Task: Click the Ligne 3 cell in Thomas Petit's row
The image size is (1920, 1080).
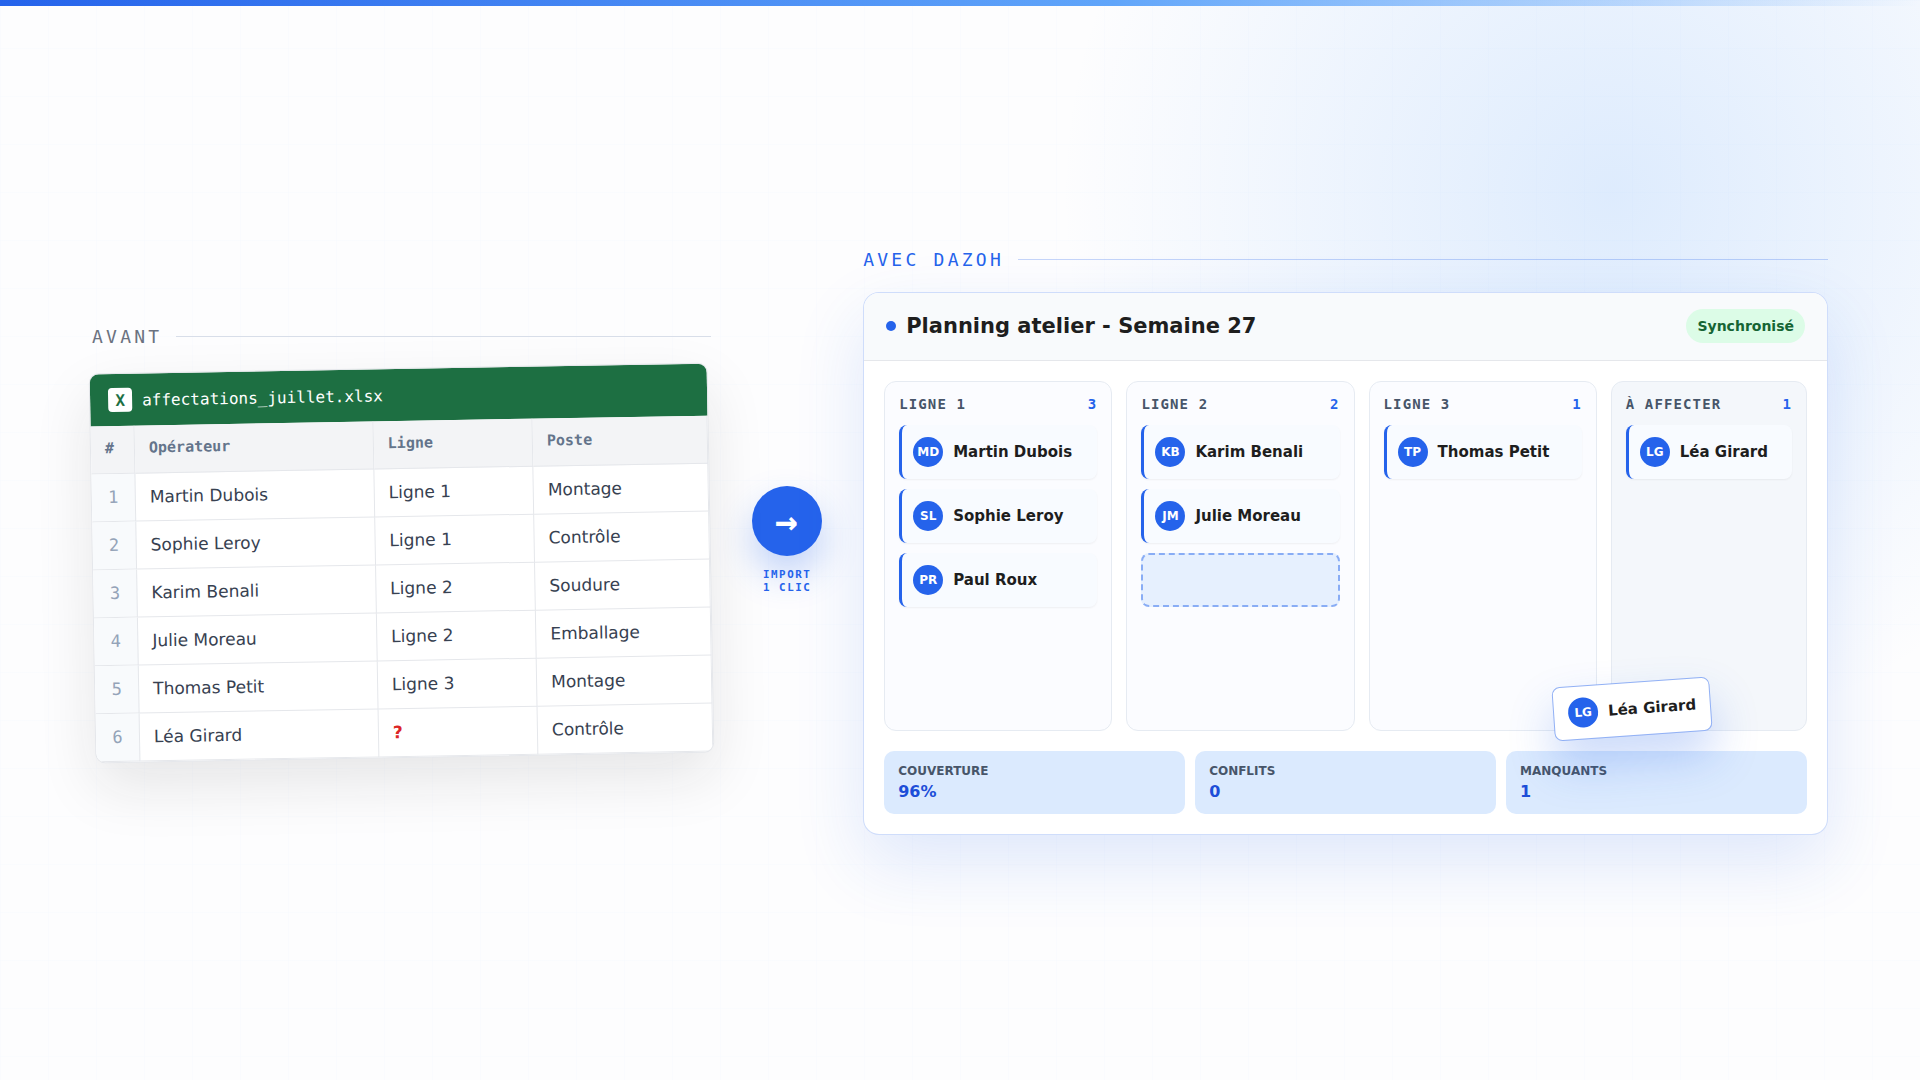Action: pyautogui.click(x=457, y=684)
